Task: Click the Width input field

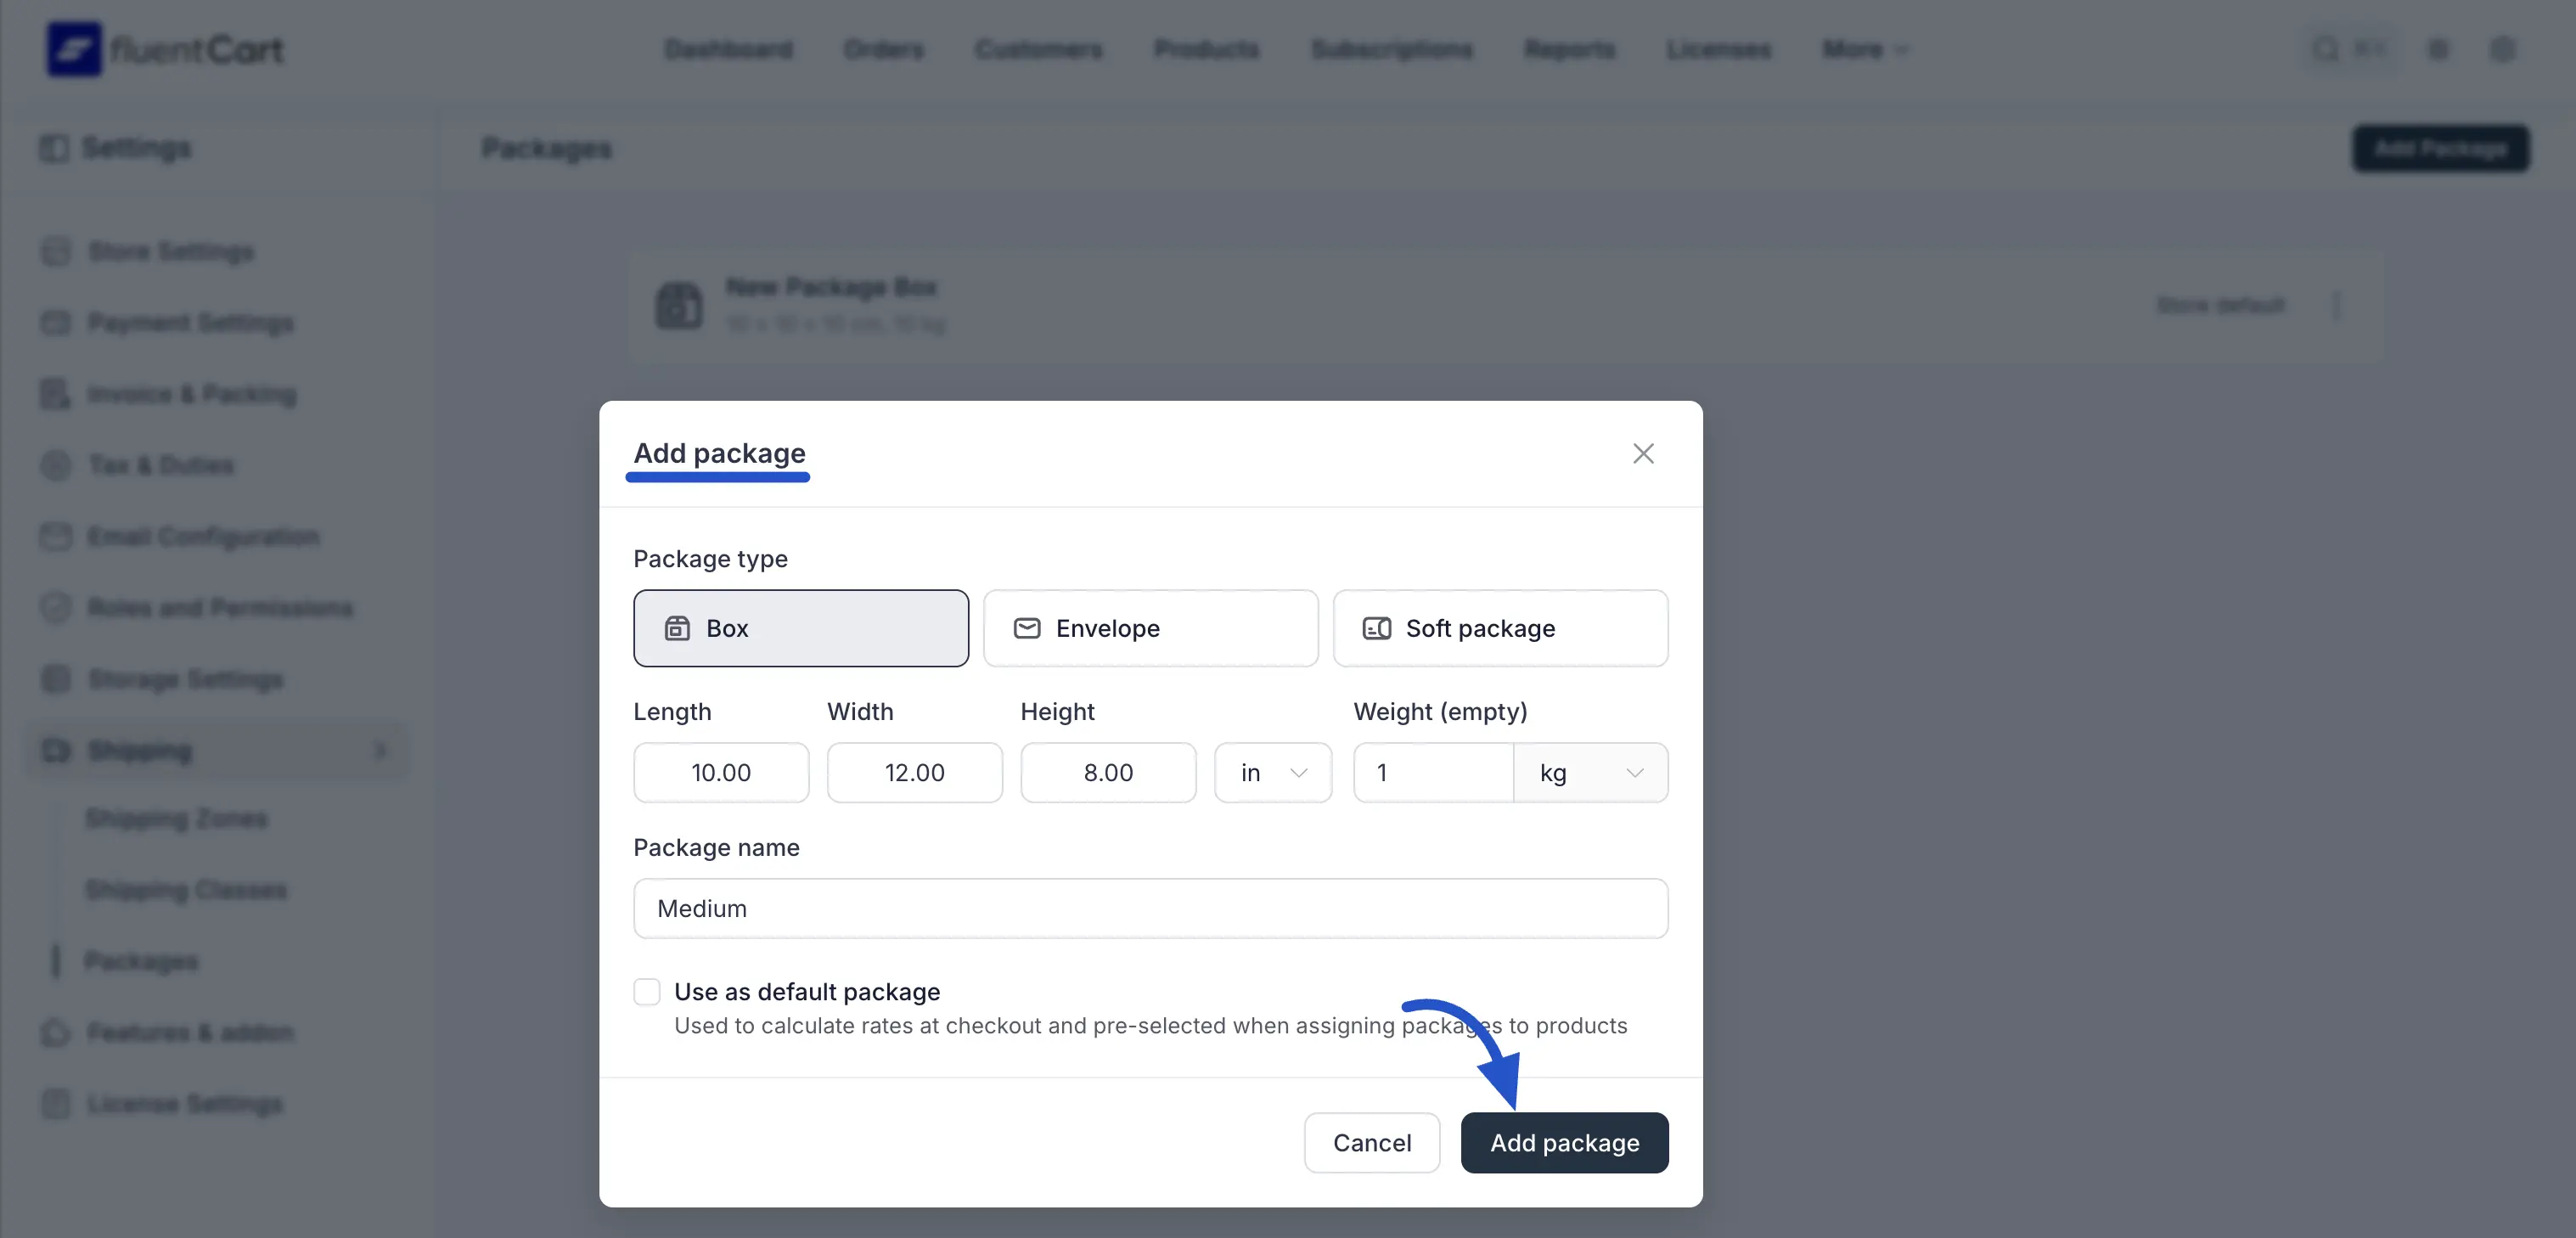Action: (x=914, y=772)
